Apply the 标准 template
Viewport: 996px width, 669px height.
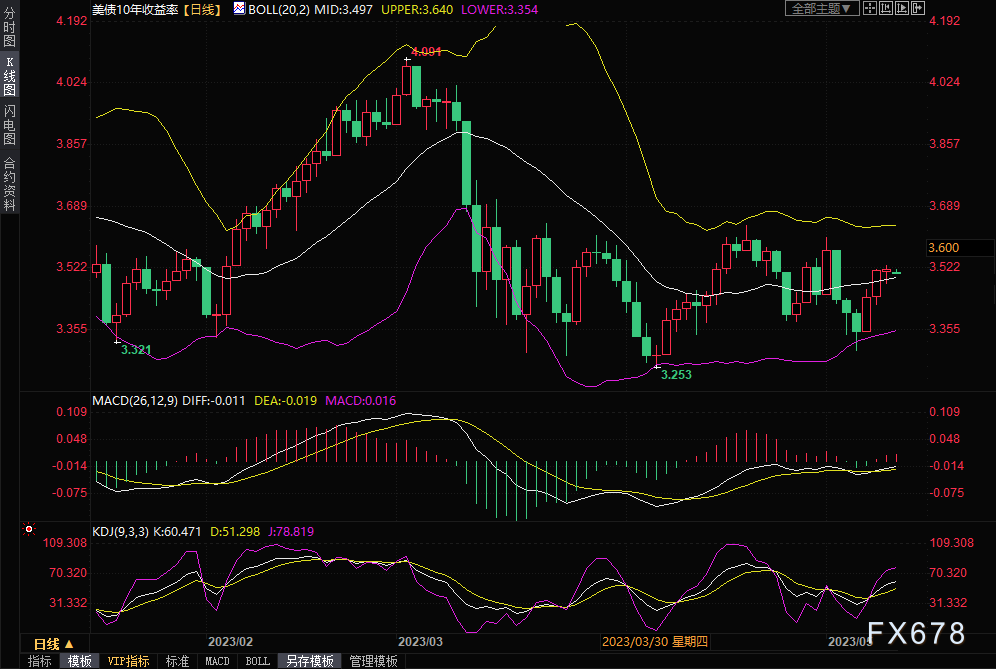click(x=177, y=661)
